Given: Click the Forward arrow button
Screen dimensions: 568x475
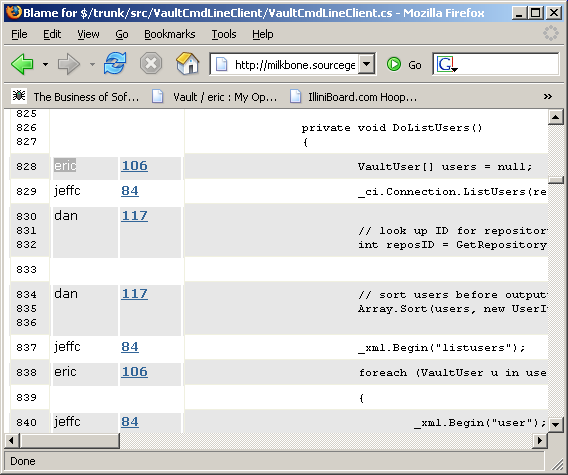Looking at the screenshot, I should [x=68, y=64].
